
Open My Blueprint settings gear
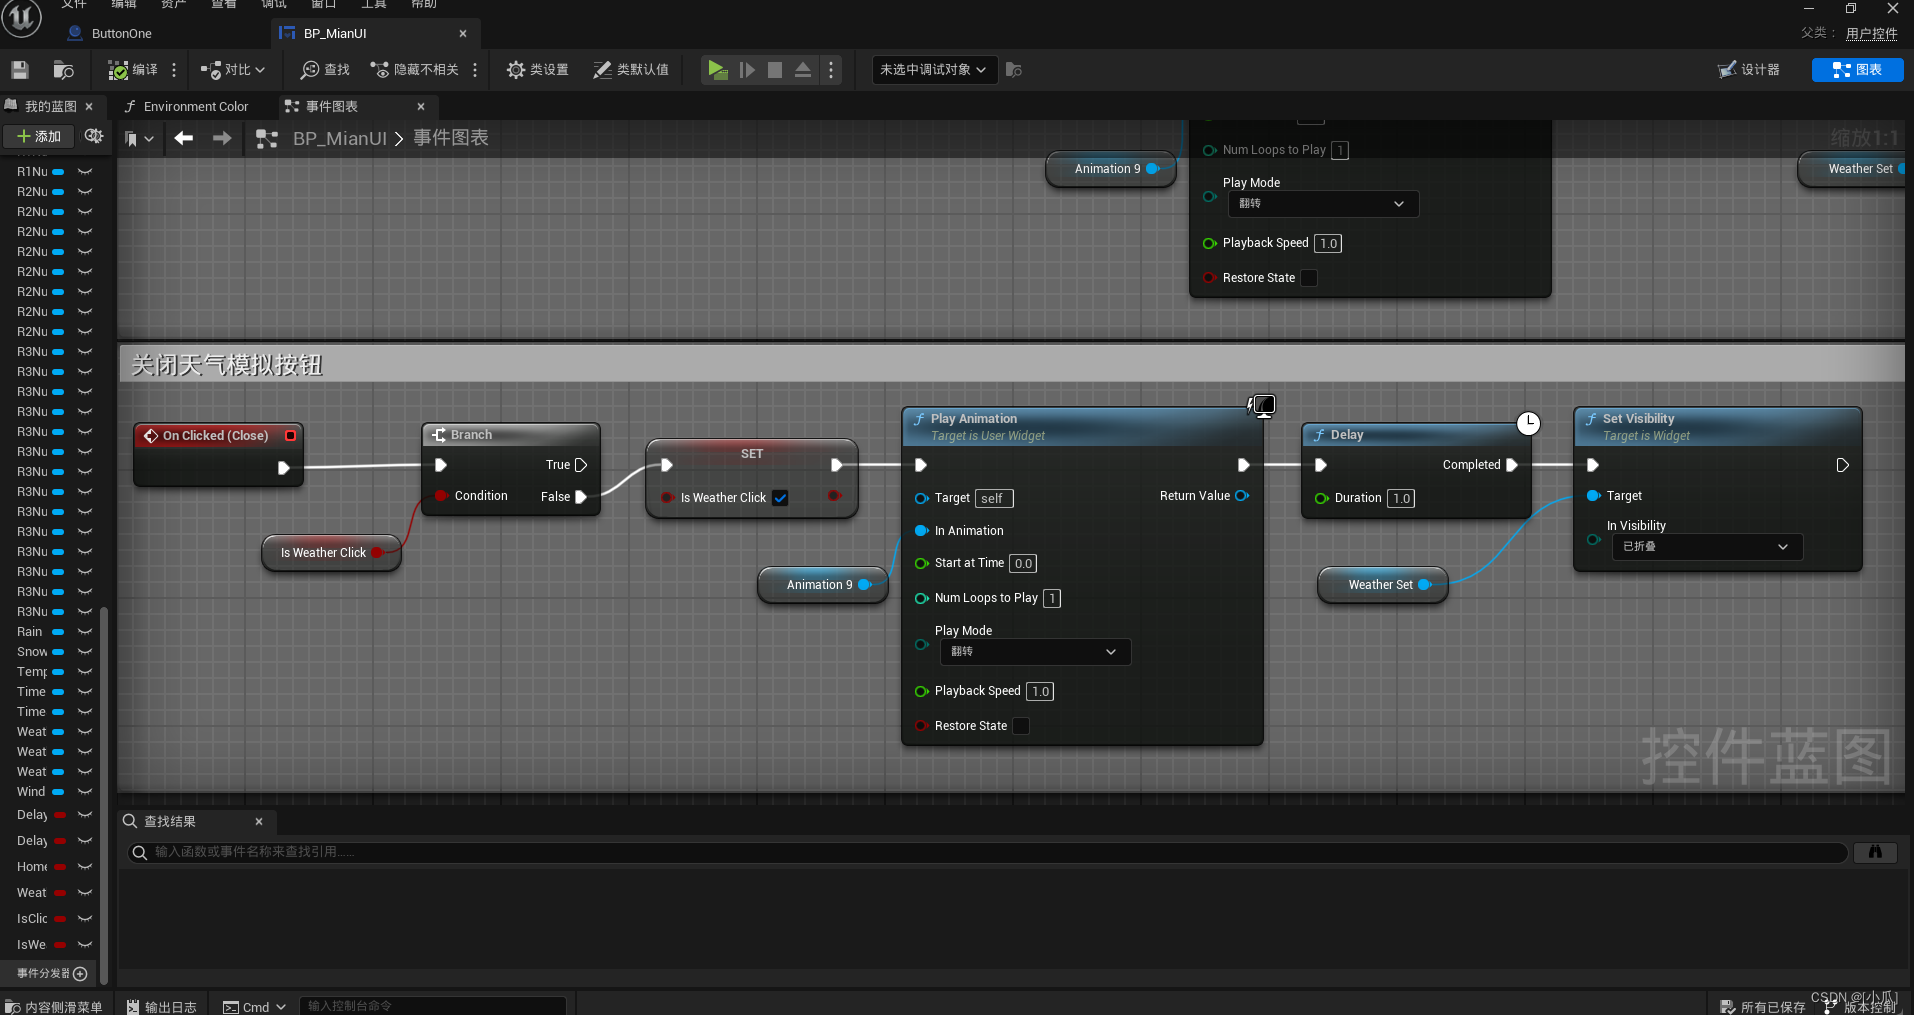[x=94, y=136]
